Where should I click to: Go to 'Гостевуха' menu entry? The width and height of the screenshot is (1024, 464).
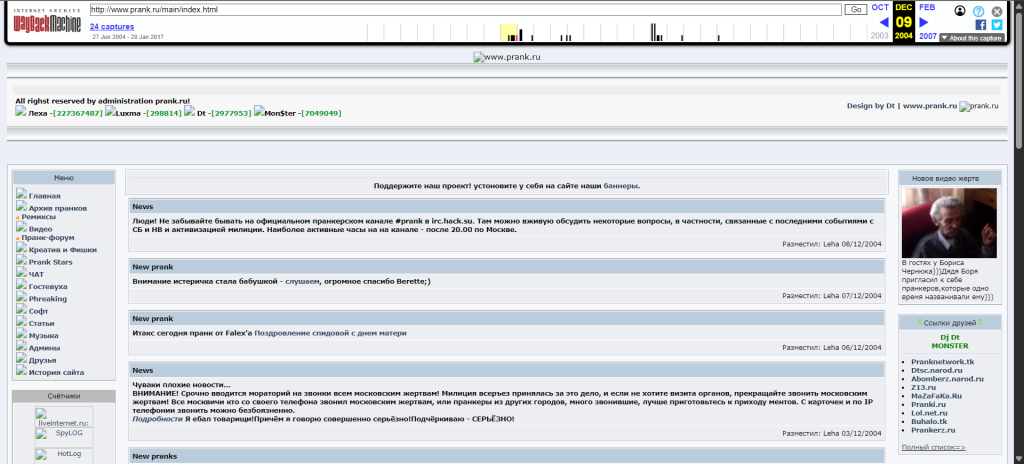pyautogui.click(x=48, y=286)
